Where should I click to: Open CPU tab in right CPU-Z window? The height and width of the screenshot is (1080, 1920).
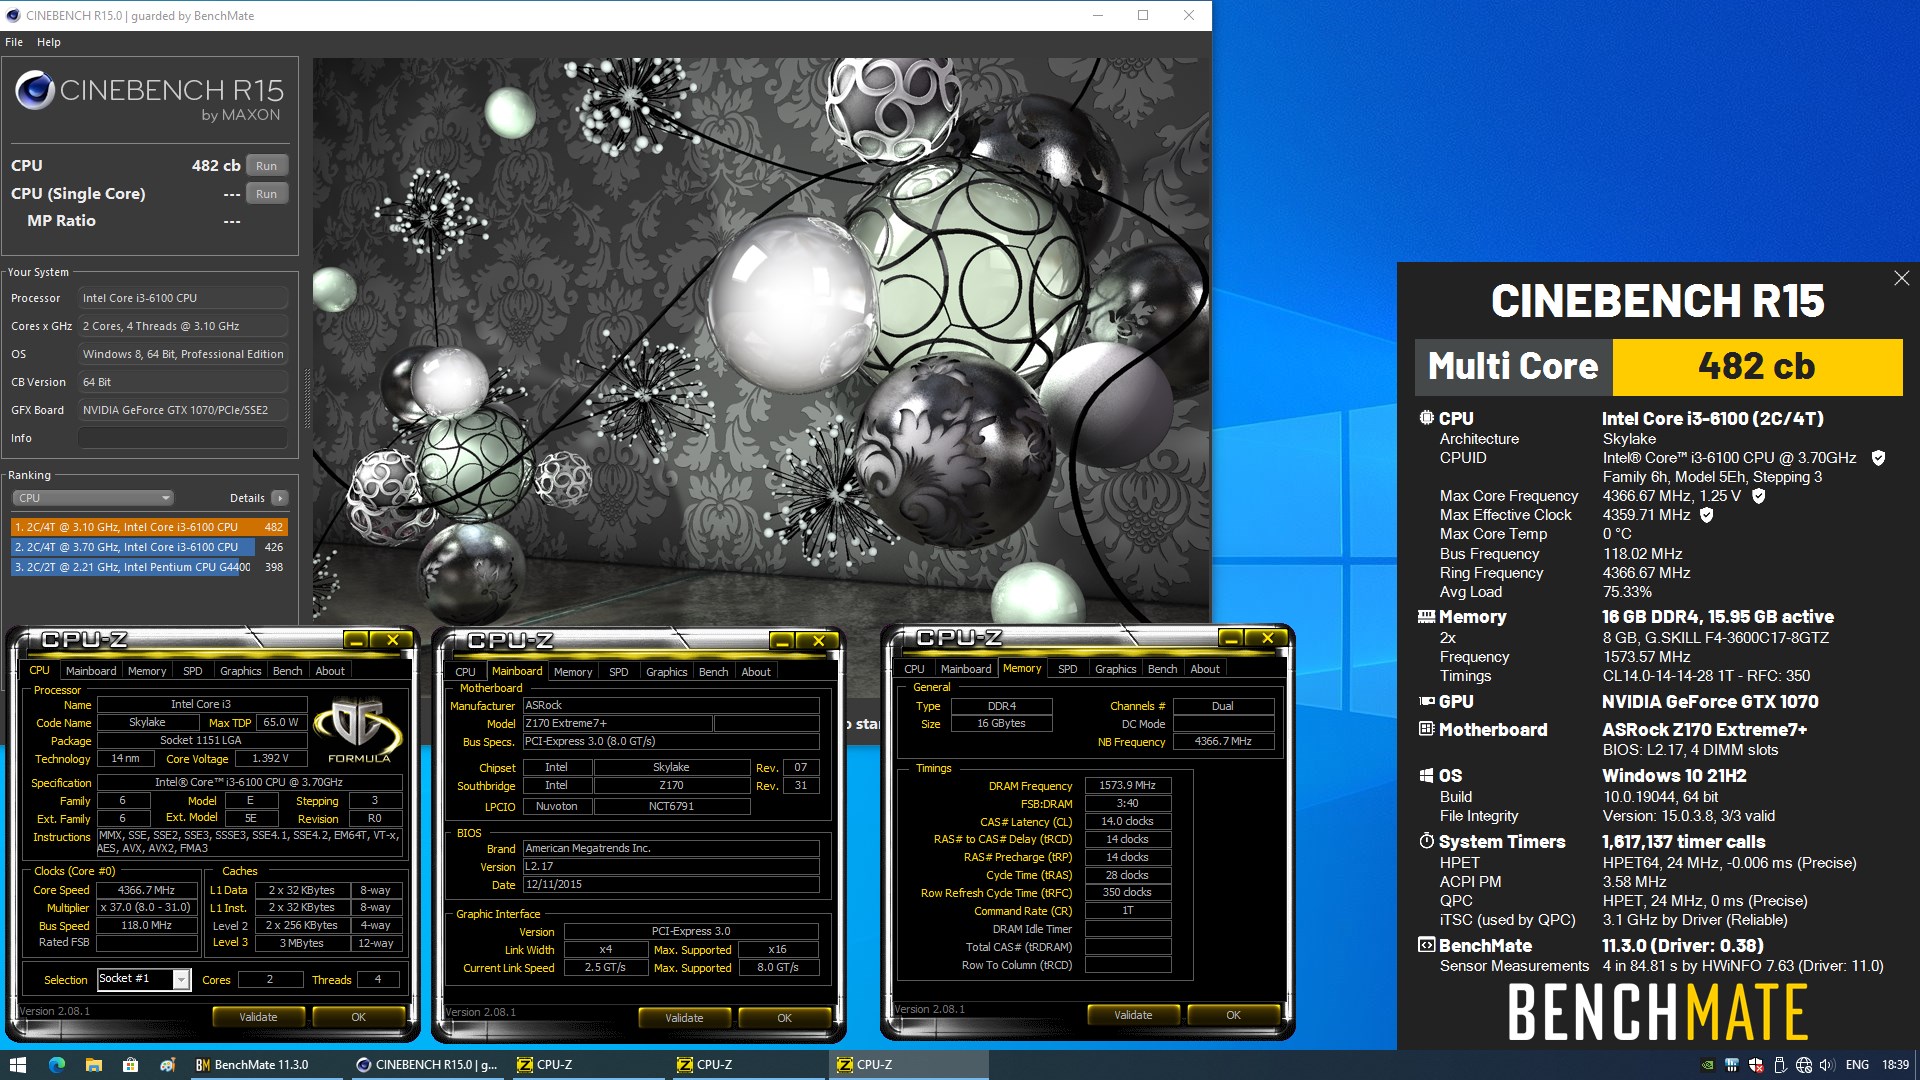pos(914,669)
